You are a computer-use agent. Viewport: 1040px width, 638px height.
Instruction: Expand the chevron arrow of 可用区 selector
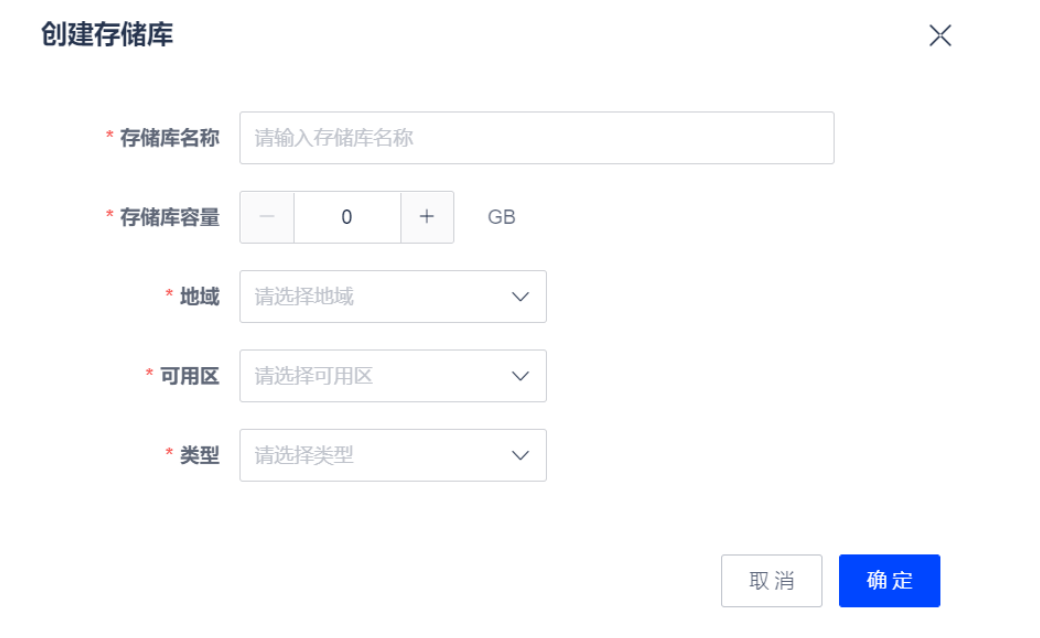[521, 376]
